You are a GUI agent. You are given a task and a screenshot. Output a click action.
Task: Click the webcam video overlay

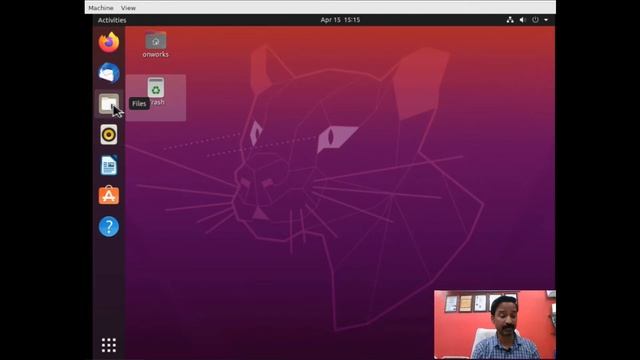pos(495,324)
